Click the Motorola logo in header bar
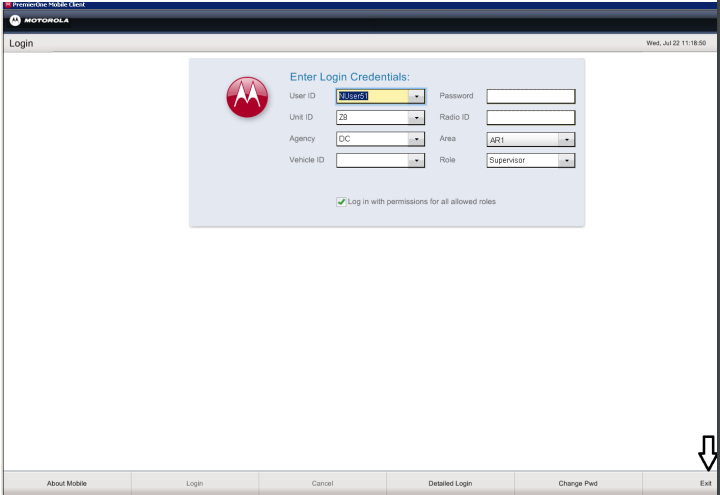The width and height of the screenshot is (720, 495). pos(39,20)
